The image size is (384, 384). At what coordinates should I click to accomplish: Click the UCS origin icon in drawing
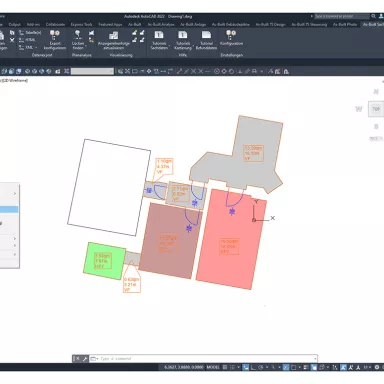[x=254, y=220]
